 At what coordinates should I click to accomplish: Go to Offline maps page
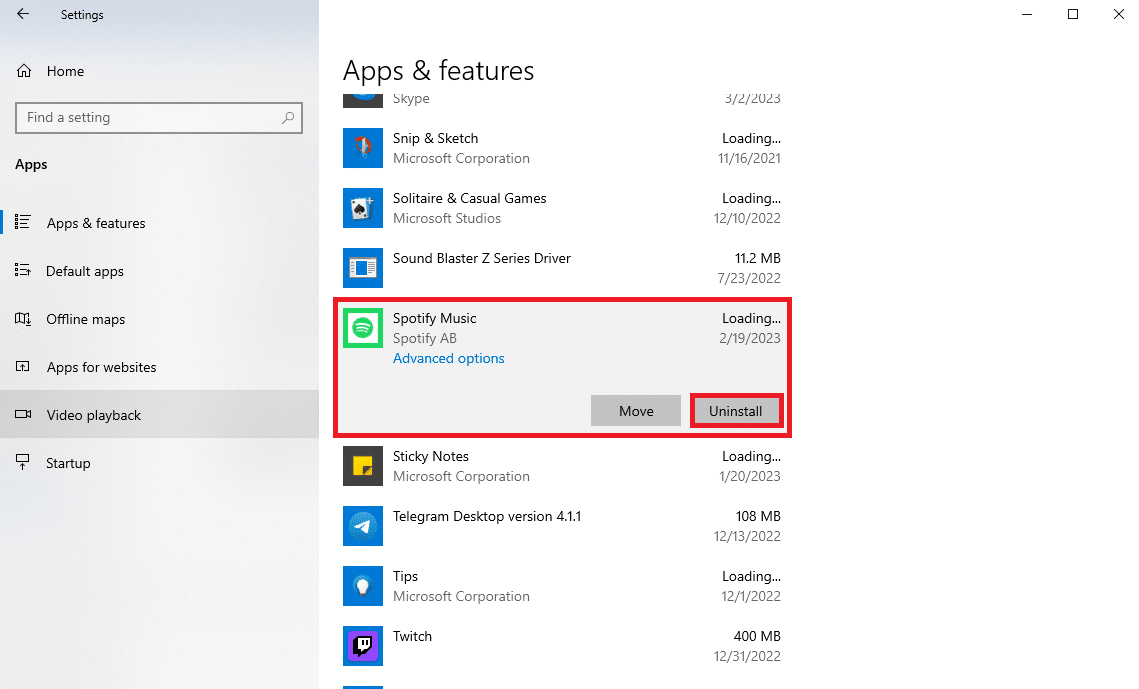(159, 319)
